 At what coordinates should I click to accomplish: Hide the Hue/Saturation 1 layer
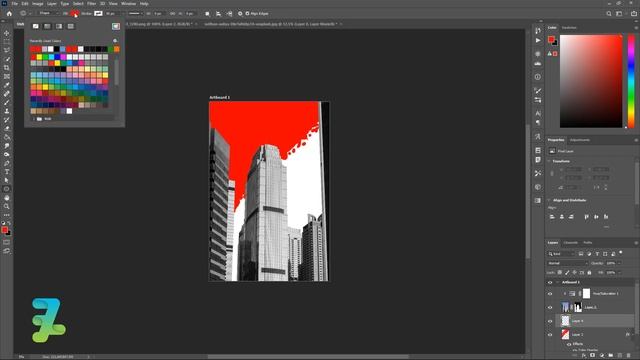tap(550, 293)
